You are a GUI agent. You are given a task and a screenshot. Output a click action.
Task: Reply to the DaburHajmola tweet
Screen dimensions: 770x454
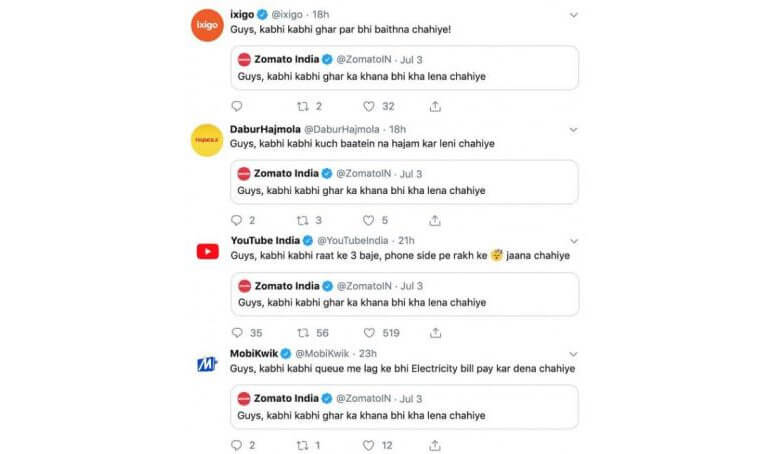click(236, 220)
